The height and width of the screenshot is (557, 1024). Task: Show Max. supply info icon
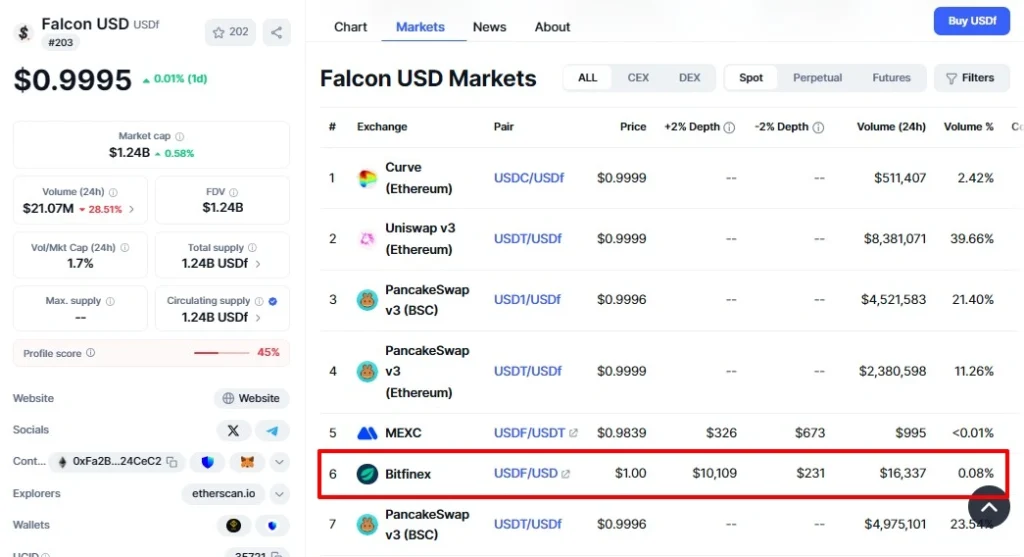pos(110,301)
